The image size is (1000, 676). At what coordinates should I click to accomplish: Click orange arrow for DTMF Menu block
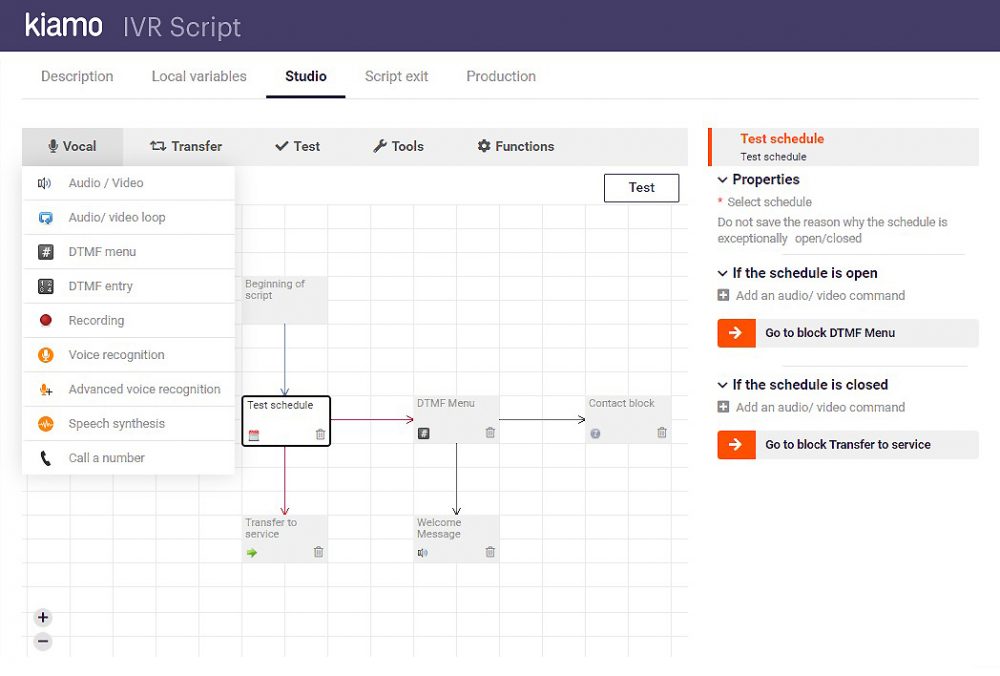(736, 333)
